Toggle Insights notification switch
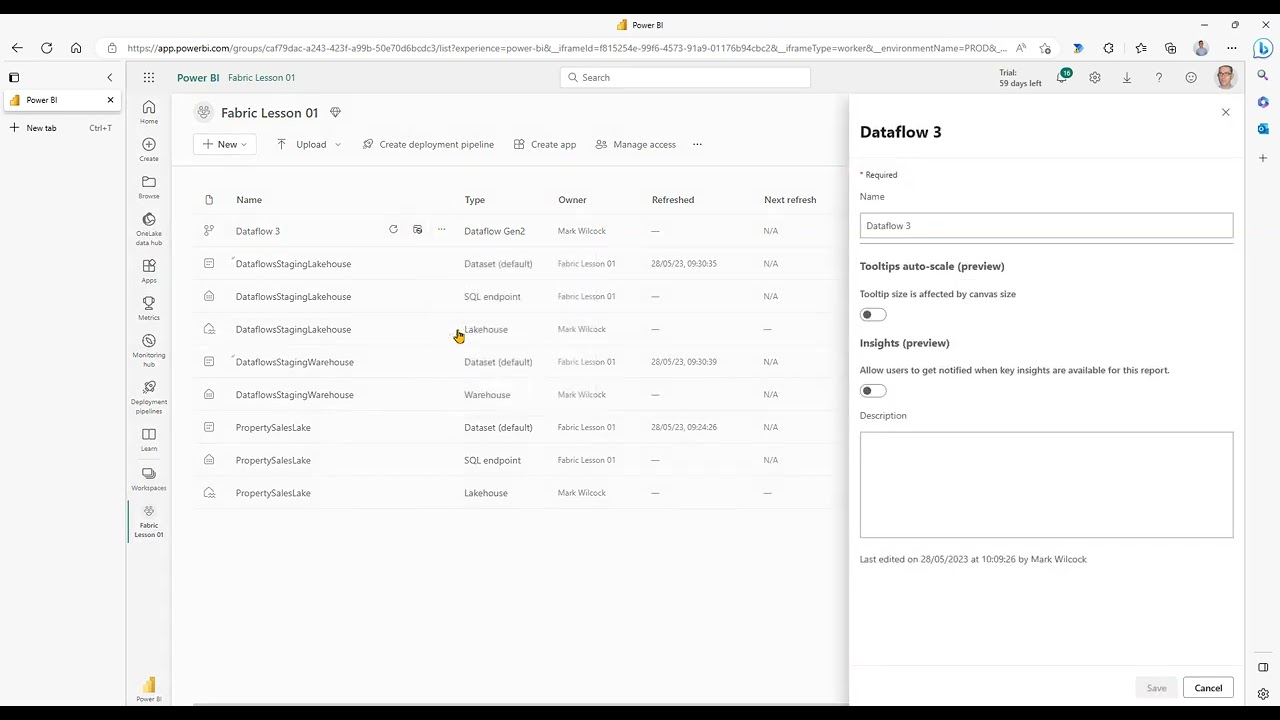The image size is (1280, 720). [x=873, y=391]
